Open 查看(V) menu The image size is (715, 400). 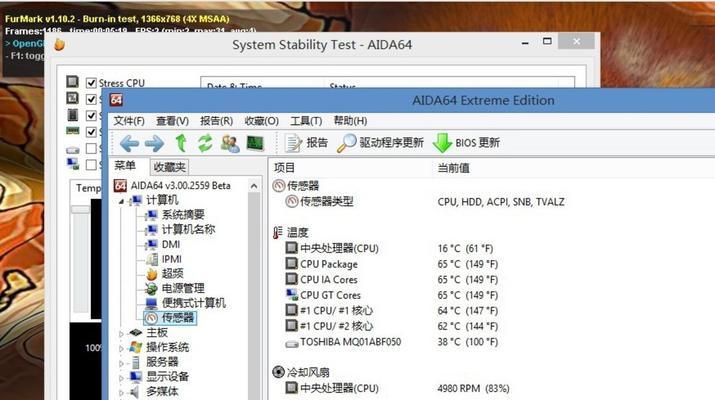point(172,121)
